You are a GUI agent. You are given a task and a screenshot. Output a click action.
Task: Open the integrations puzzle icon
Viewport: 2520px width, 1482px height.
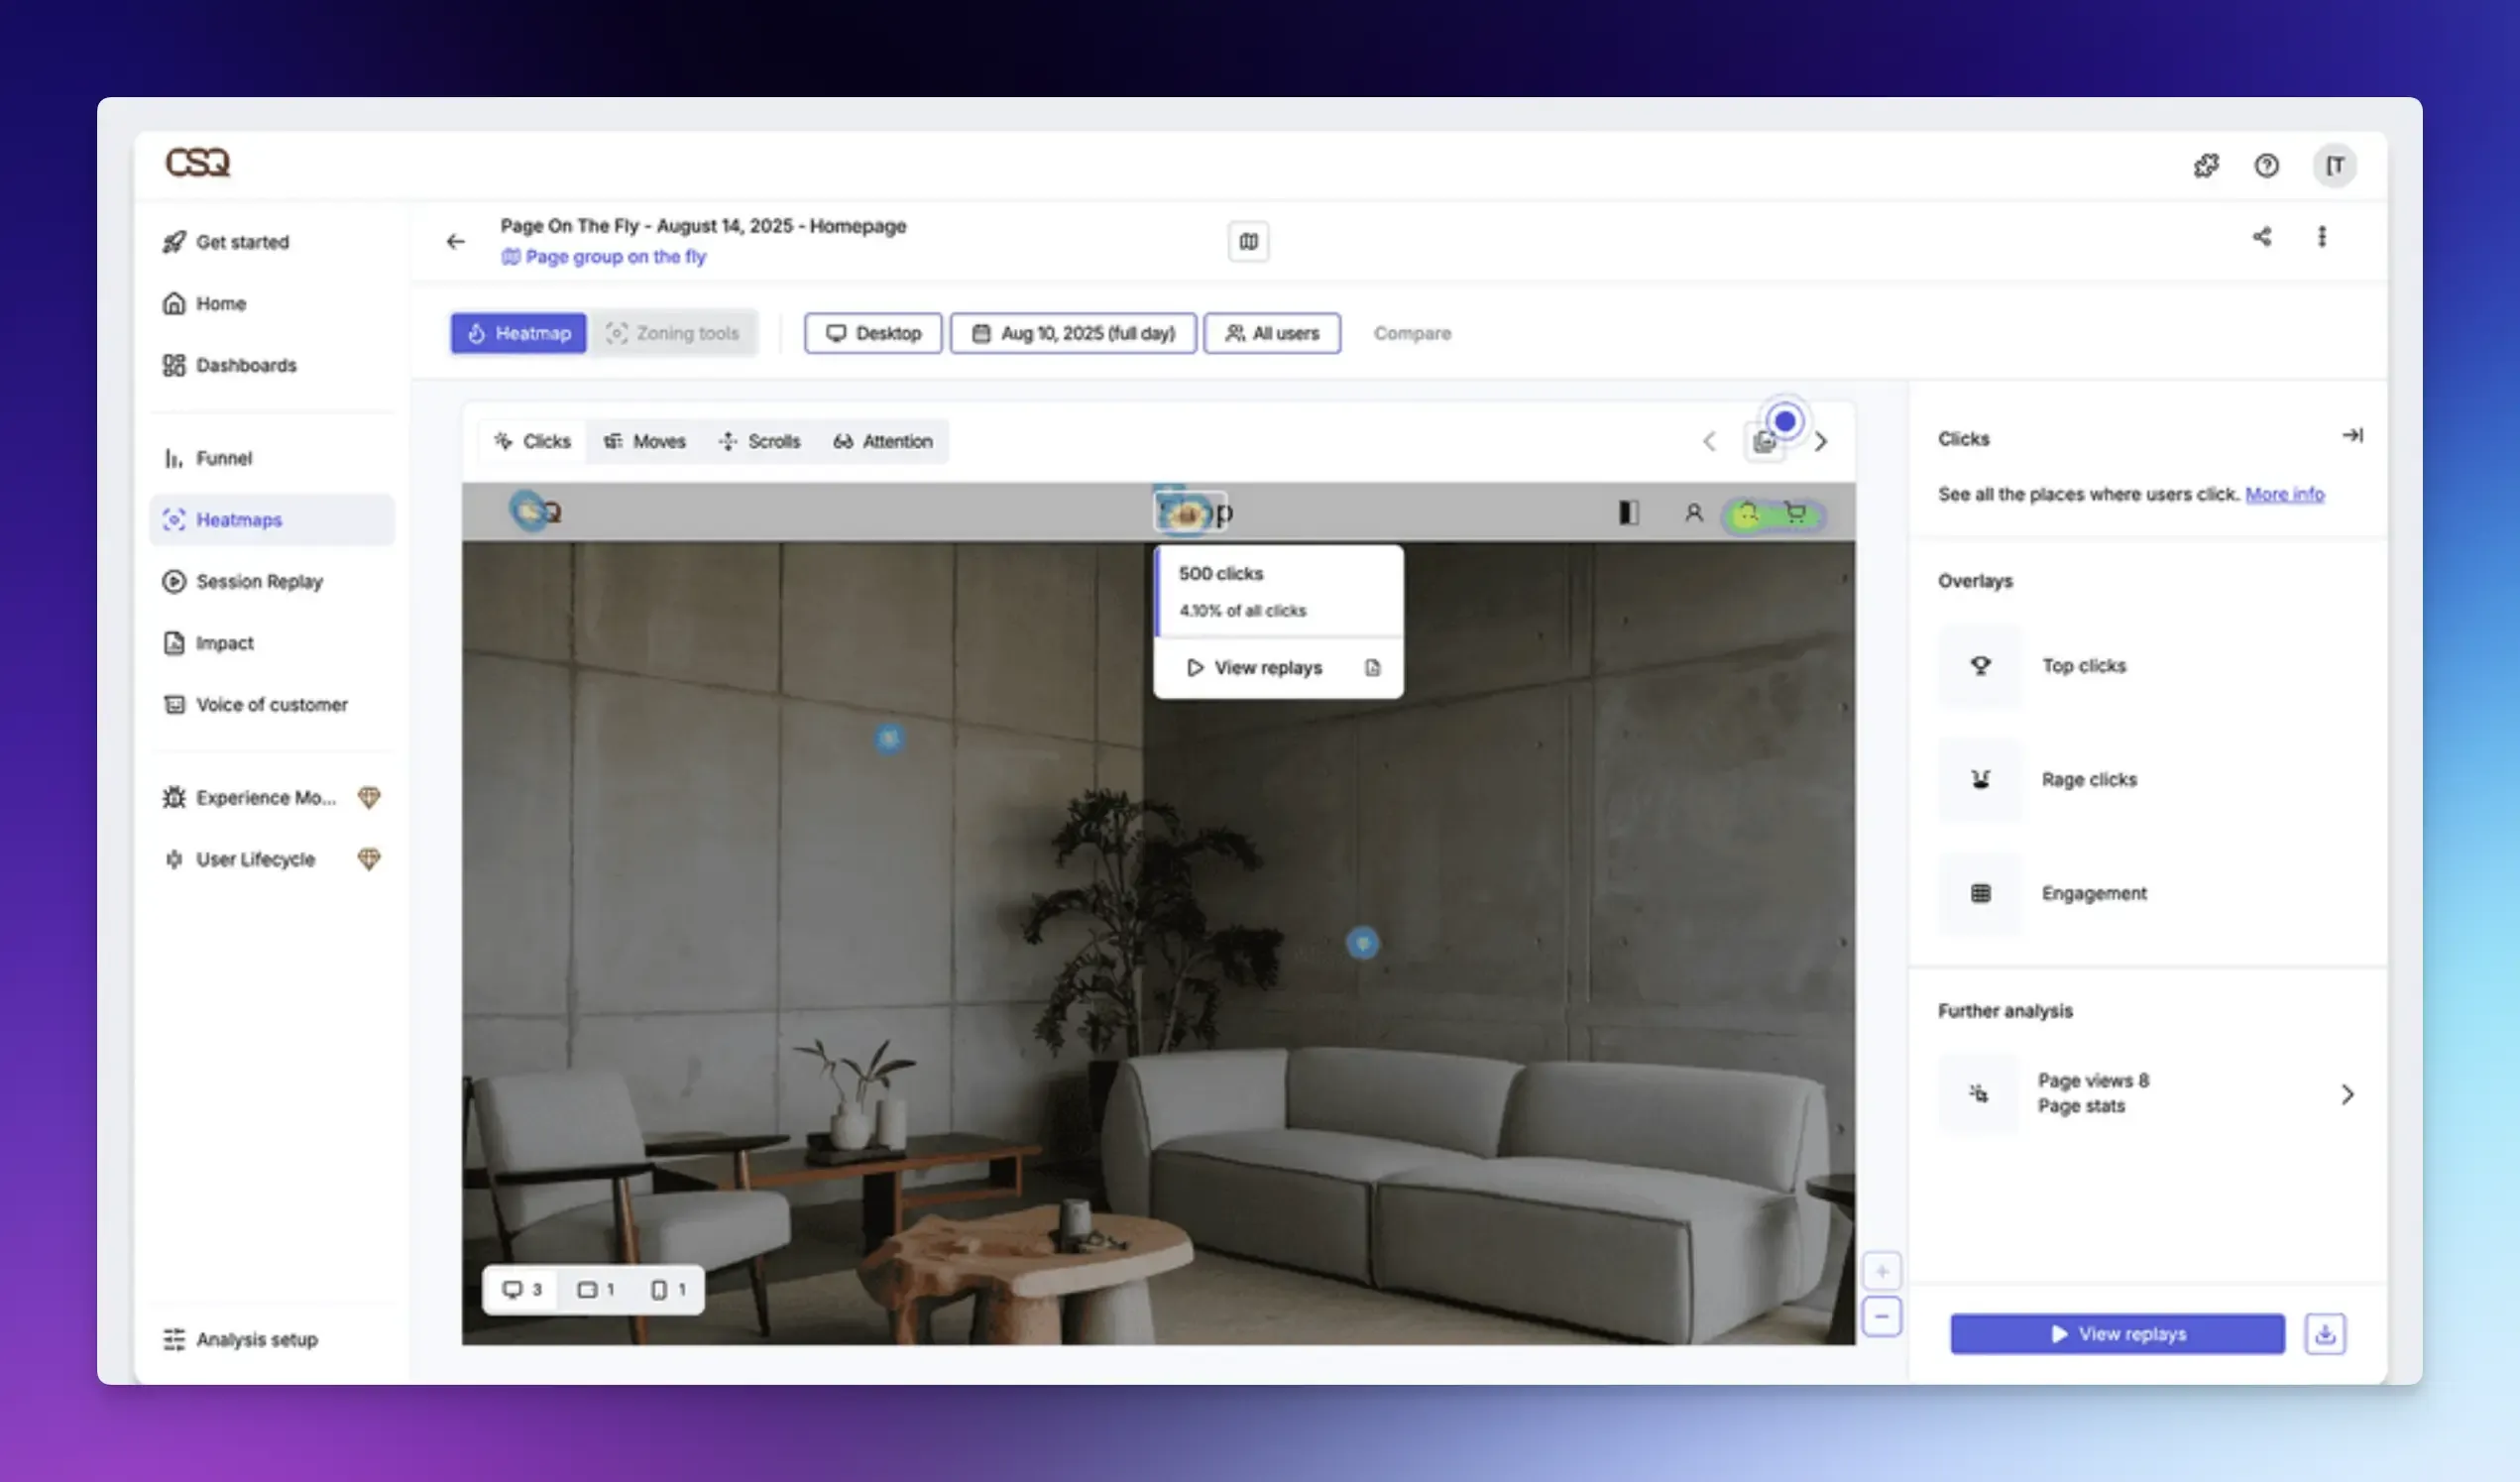click(x=2206, y=166)
